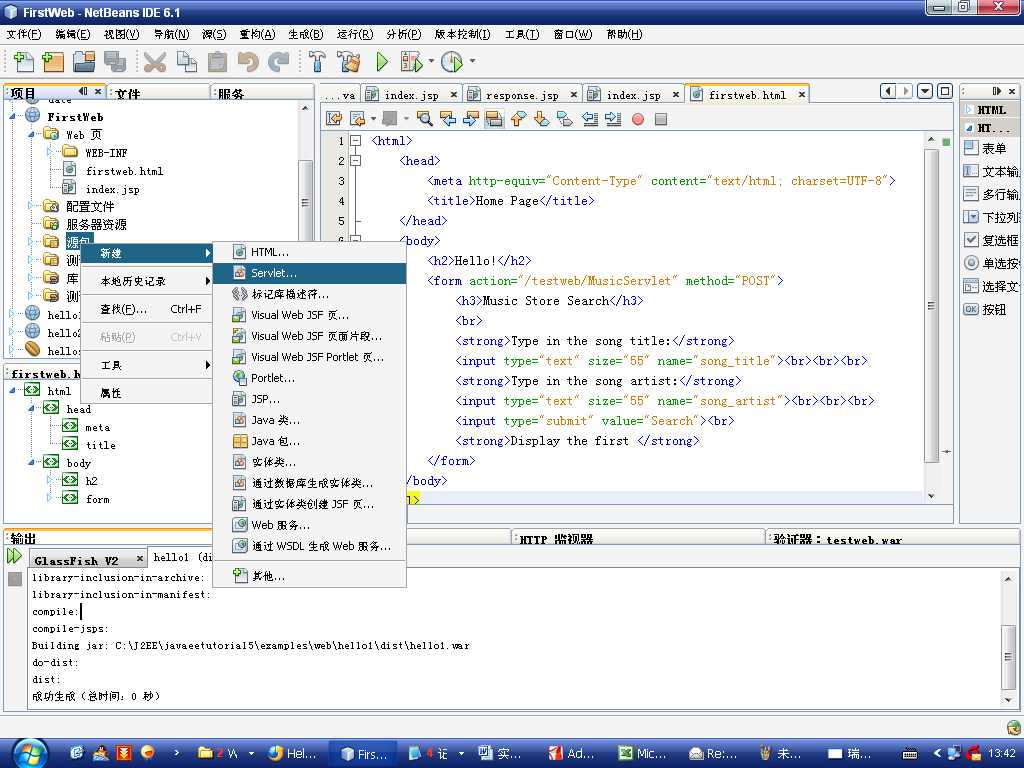Click the editor Find Selection magnifier icon
This screenshot has width=1024, height=768.
[x=424, y=119]
